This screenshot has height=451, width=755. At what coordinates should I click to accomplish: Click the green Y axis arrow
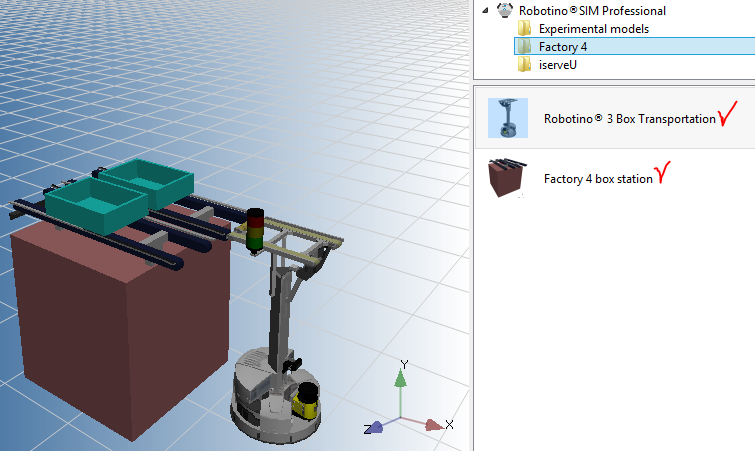coord(401,380)
